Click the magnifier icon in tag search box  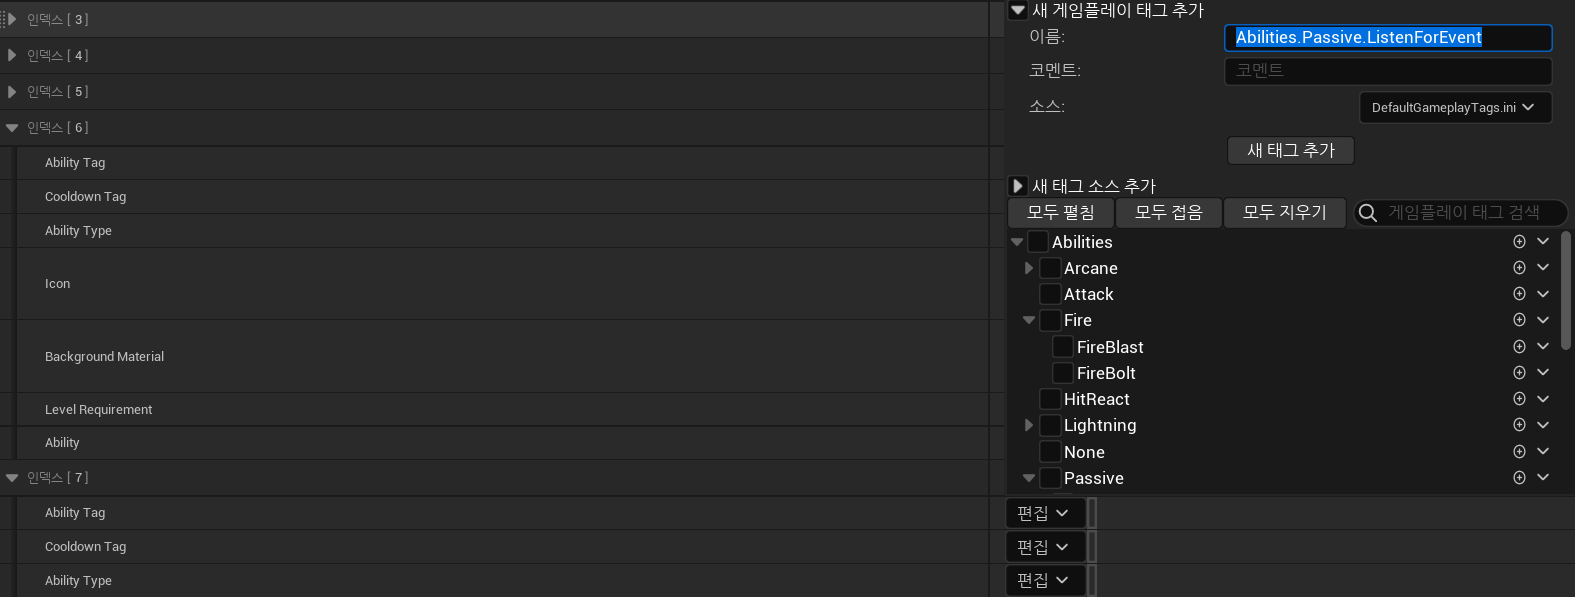point(1368,213)
